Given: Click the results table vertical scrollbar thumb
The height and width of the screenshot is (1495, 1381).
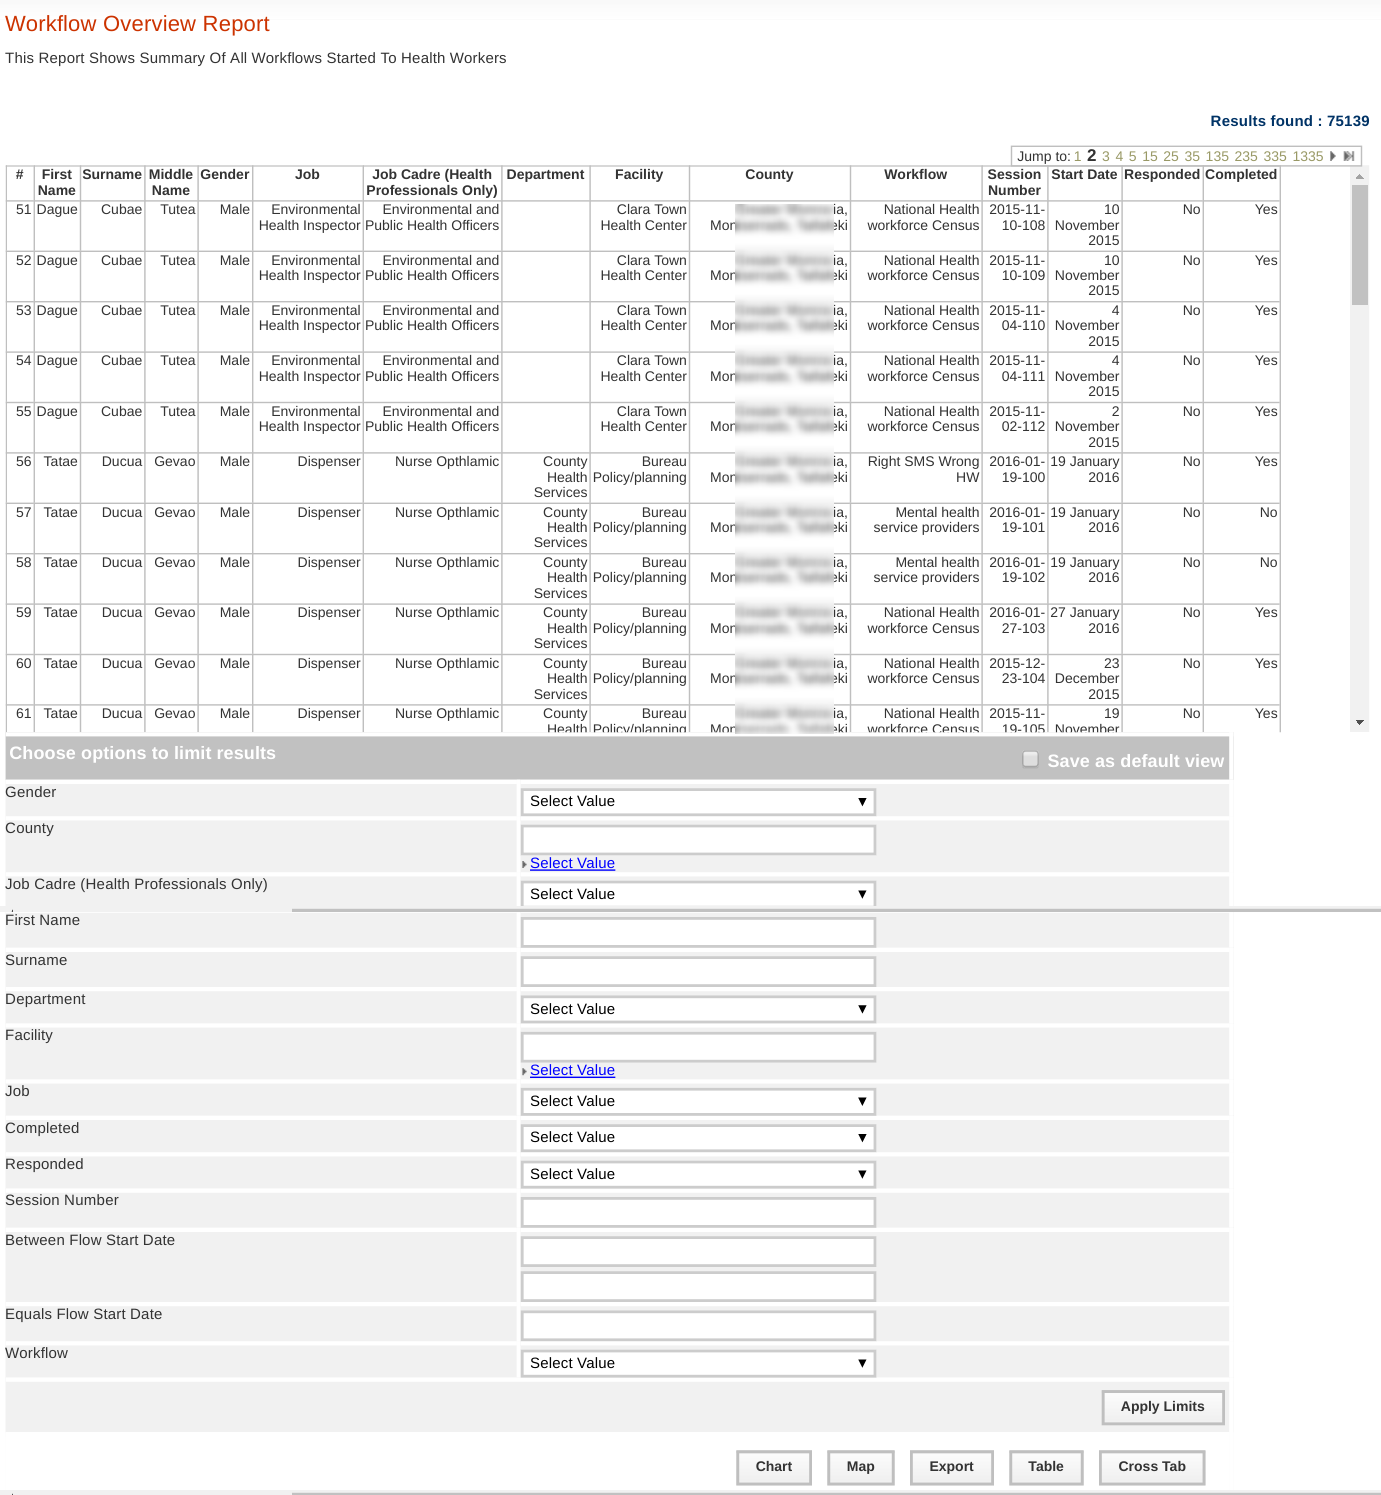Looking at the screenshot, I should [1359, 245].
